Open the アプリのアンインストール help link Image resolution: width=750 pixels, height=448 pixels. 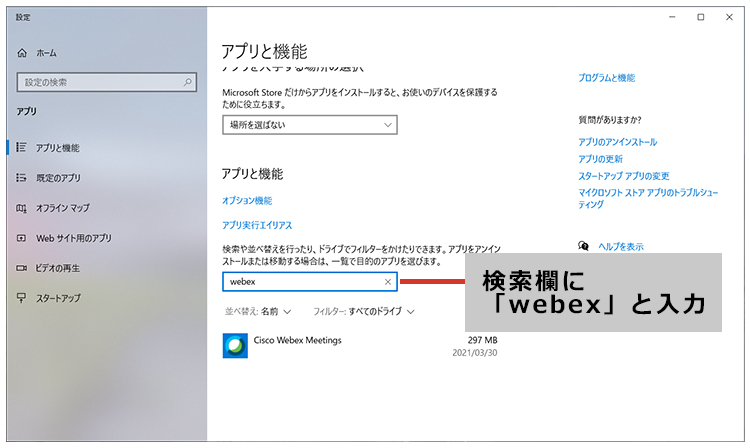(618, 142)
